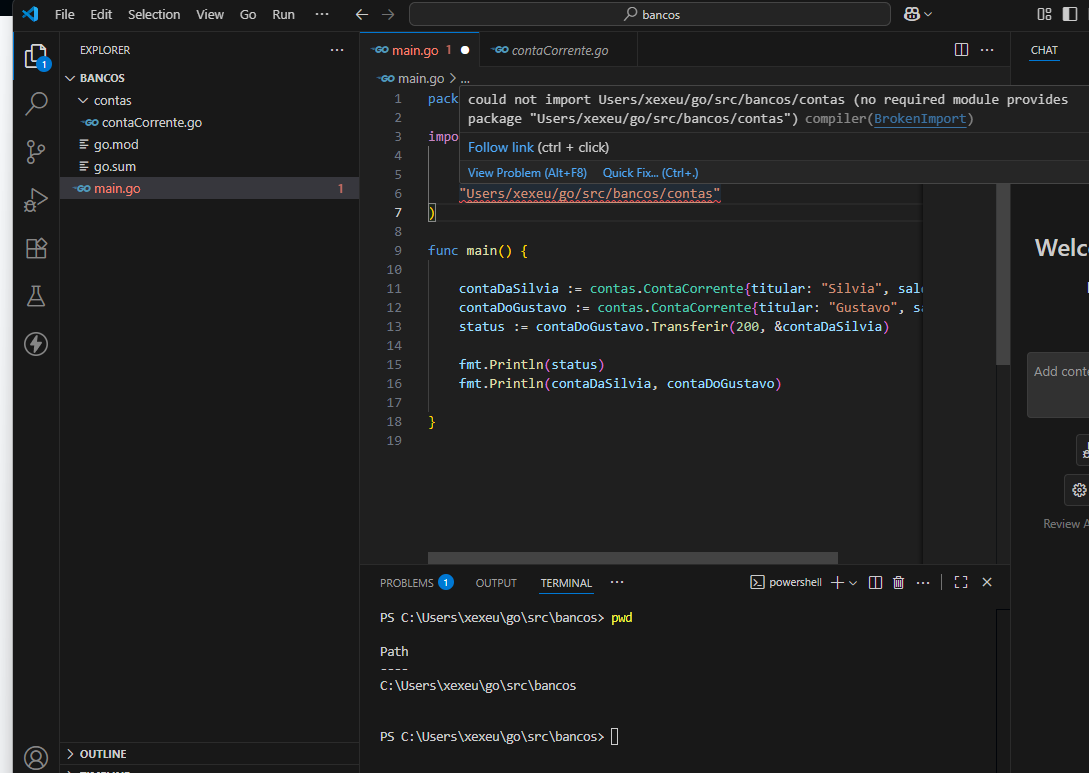The image size is (1089, 773).
Task: Open go.mod in the Explorer
Action: pyautogui.click(x=210, y=144)
